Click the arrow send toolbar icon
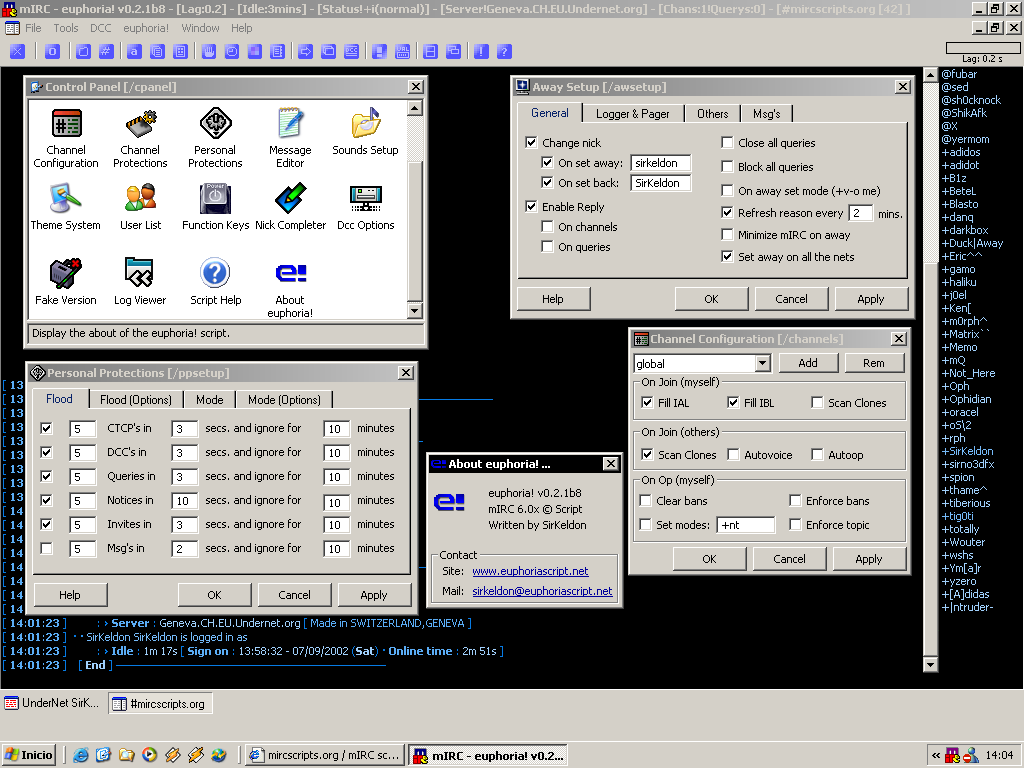Image resolution: width=1024 pixels, height=768 pixels. tap(306, 52)
